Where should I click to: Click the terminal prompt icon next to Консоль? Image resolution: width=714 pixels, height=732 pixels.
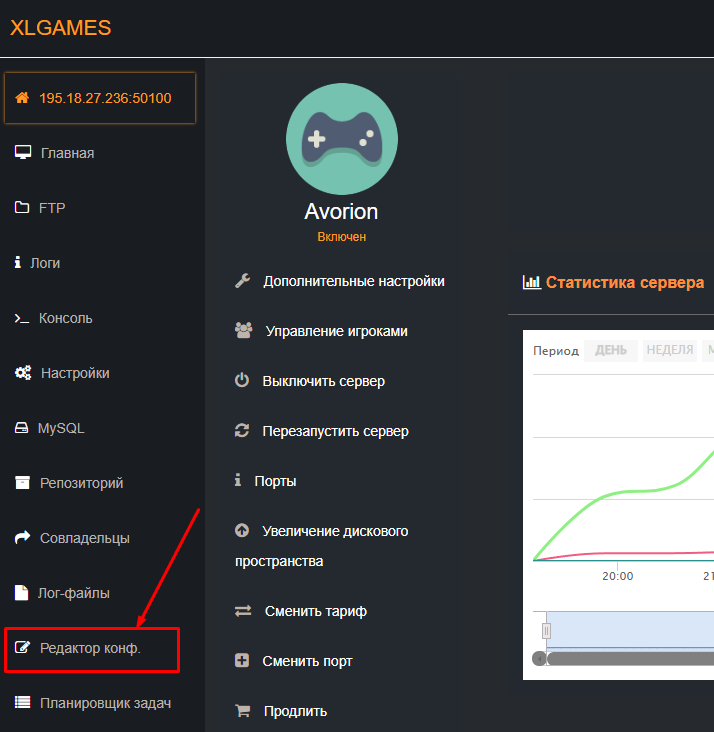click(22, 318)
